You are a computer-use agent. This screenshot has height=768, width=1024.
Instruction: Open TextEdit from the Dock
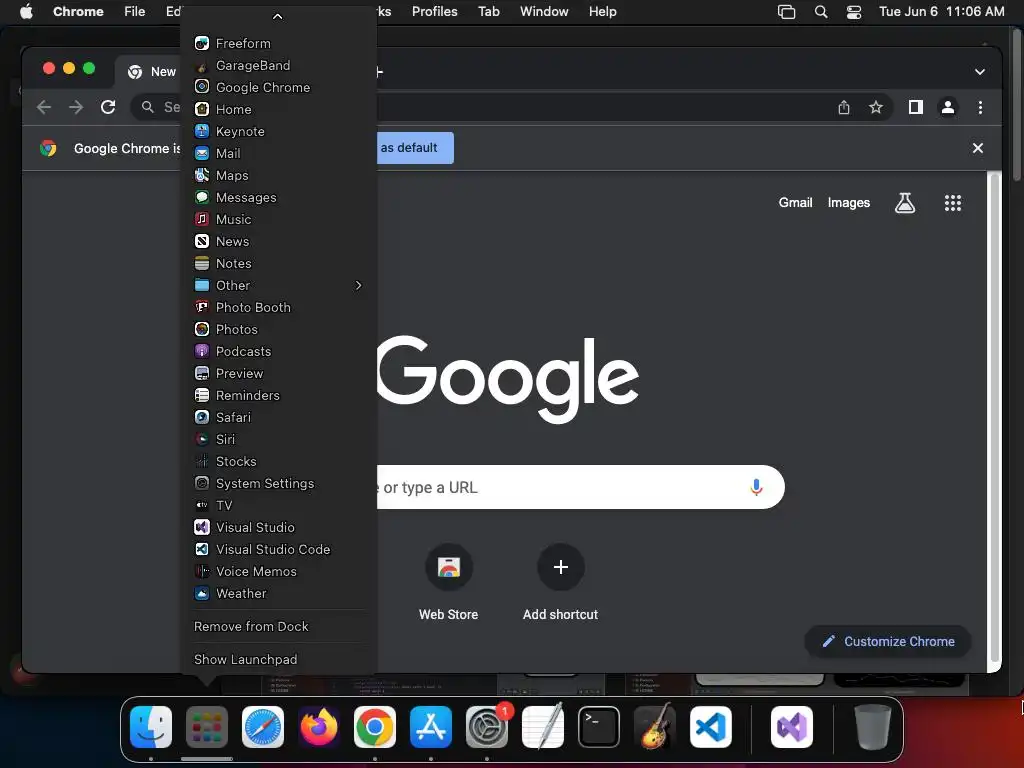(543, 727)
